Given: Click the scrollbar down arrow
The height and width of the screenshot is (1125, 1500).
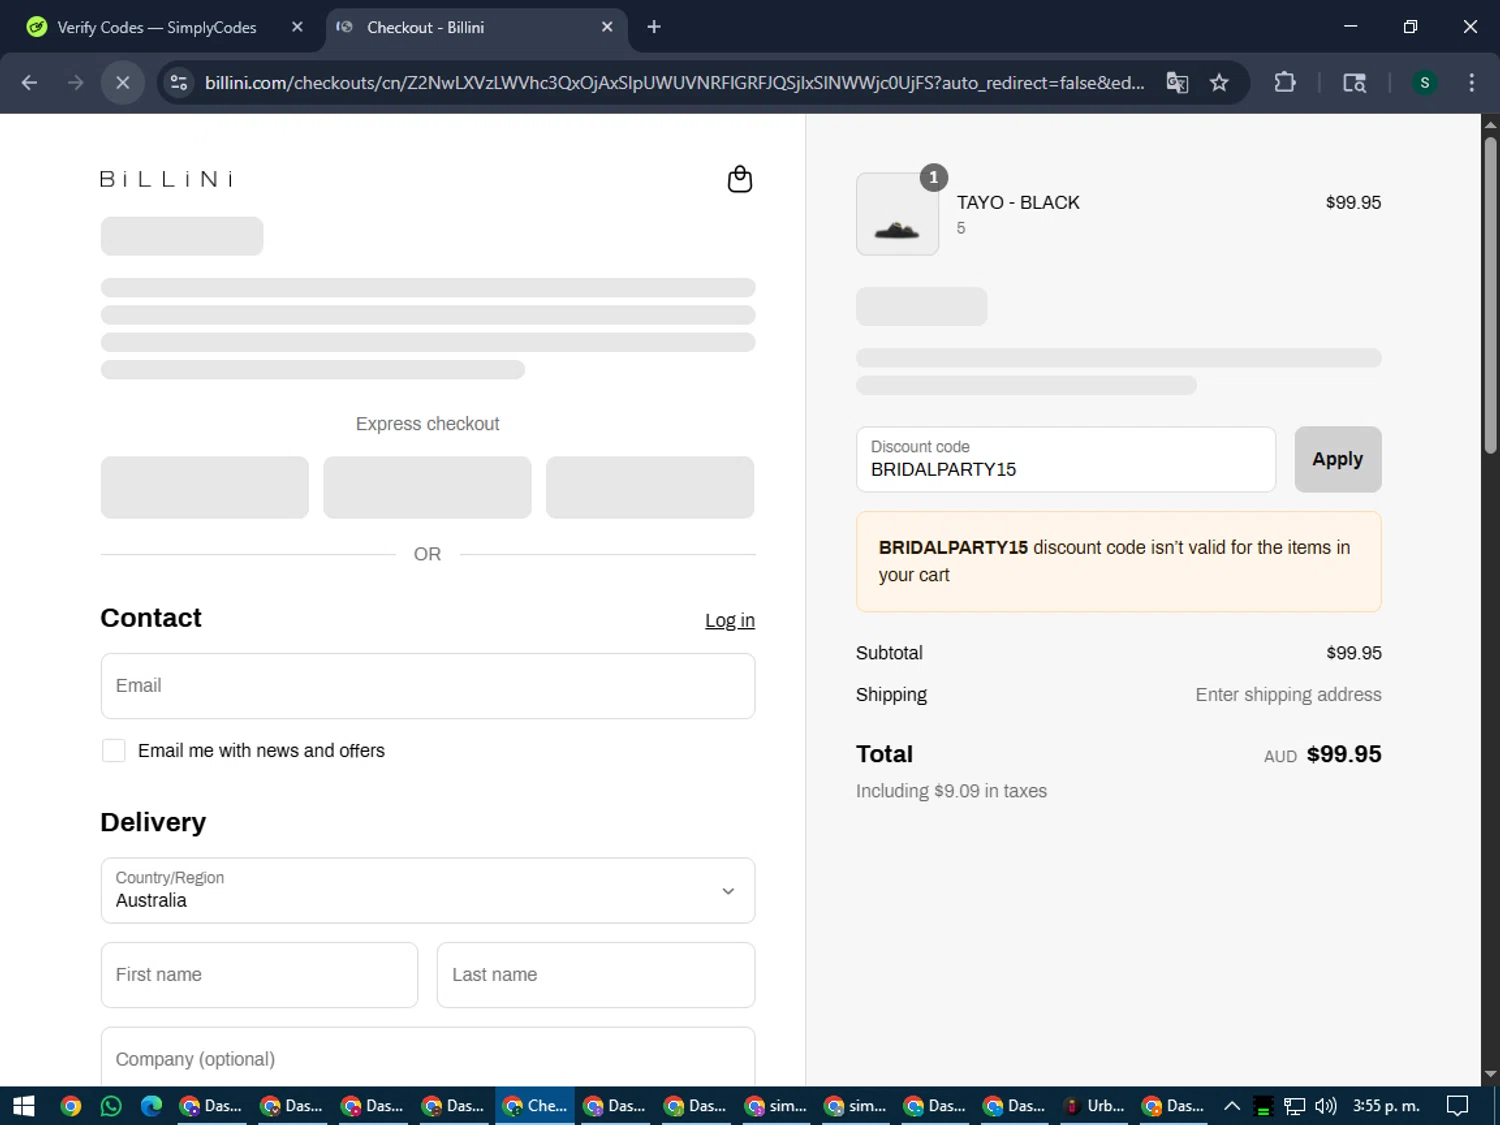Looking at the screenshot, I should tap(1490, 1075).
